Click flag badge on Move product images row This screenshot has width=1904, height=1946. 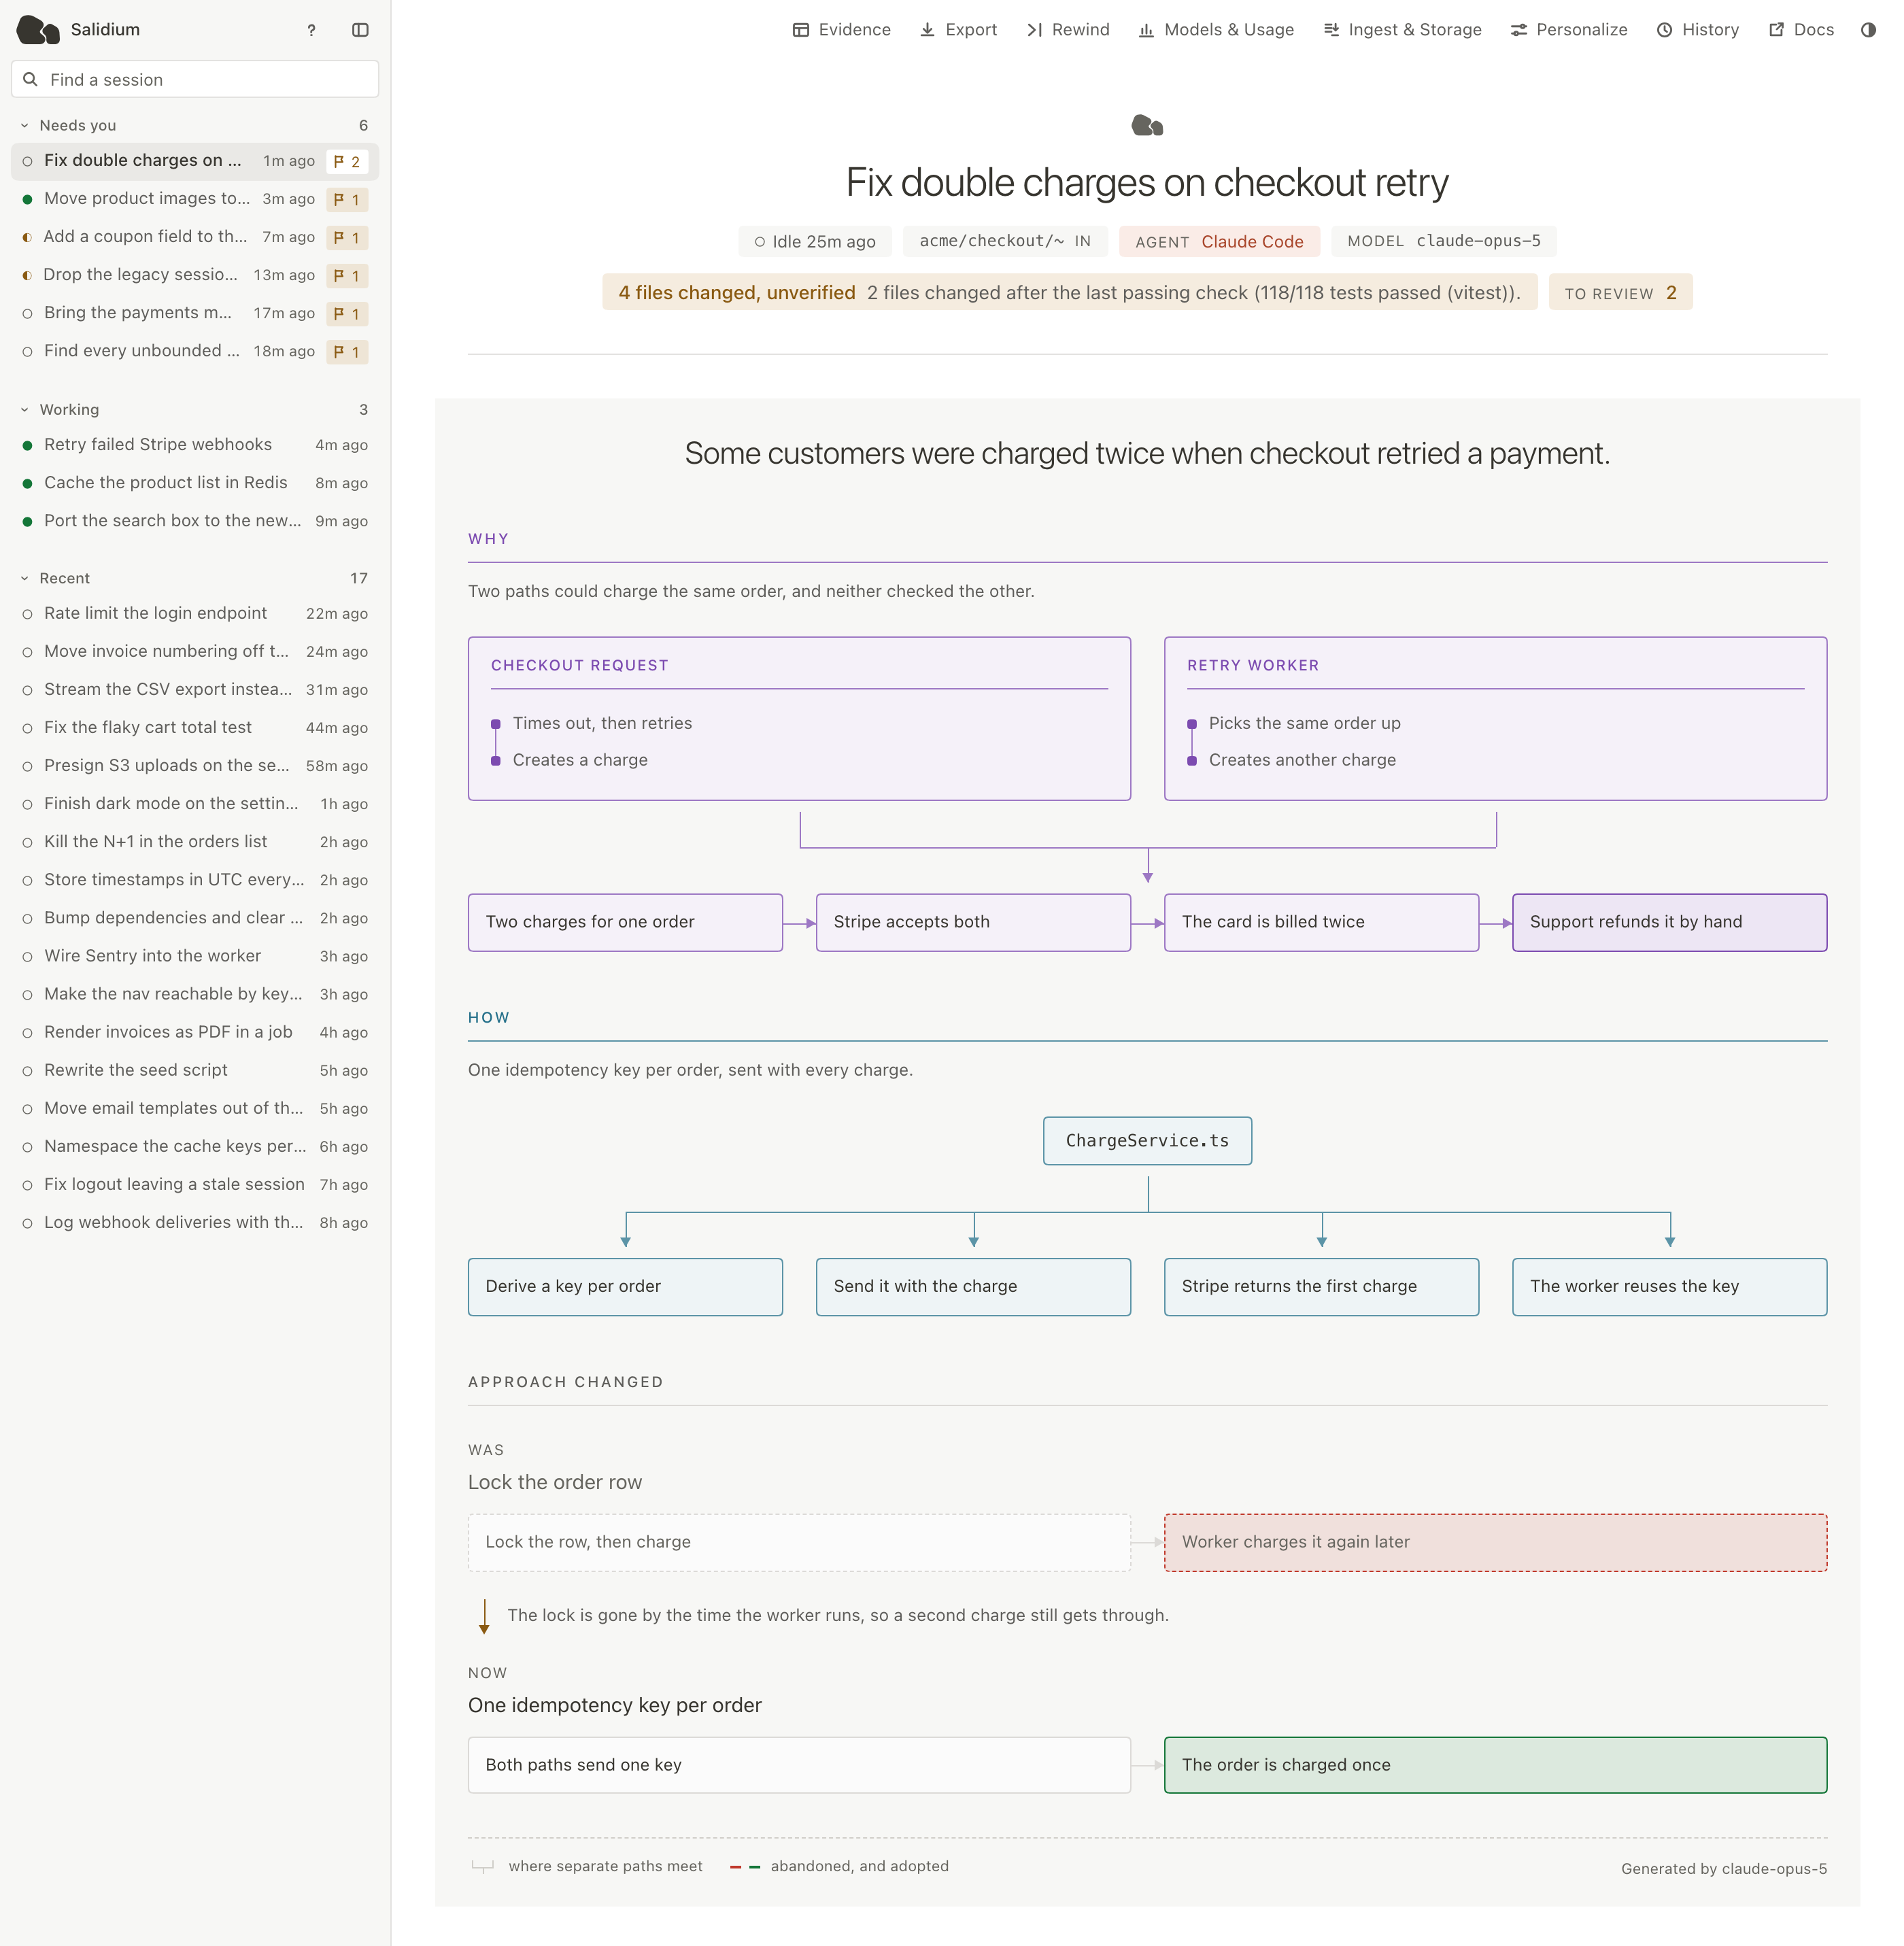point(347,199)
